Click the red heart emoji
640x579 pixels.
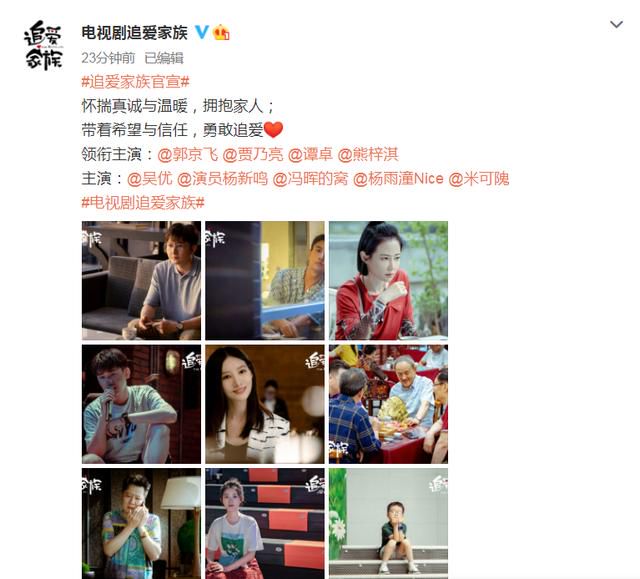[273, 130]
